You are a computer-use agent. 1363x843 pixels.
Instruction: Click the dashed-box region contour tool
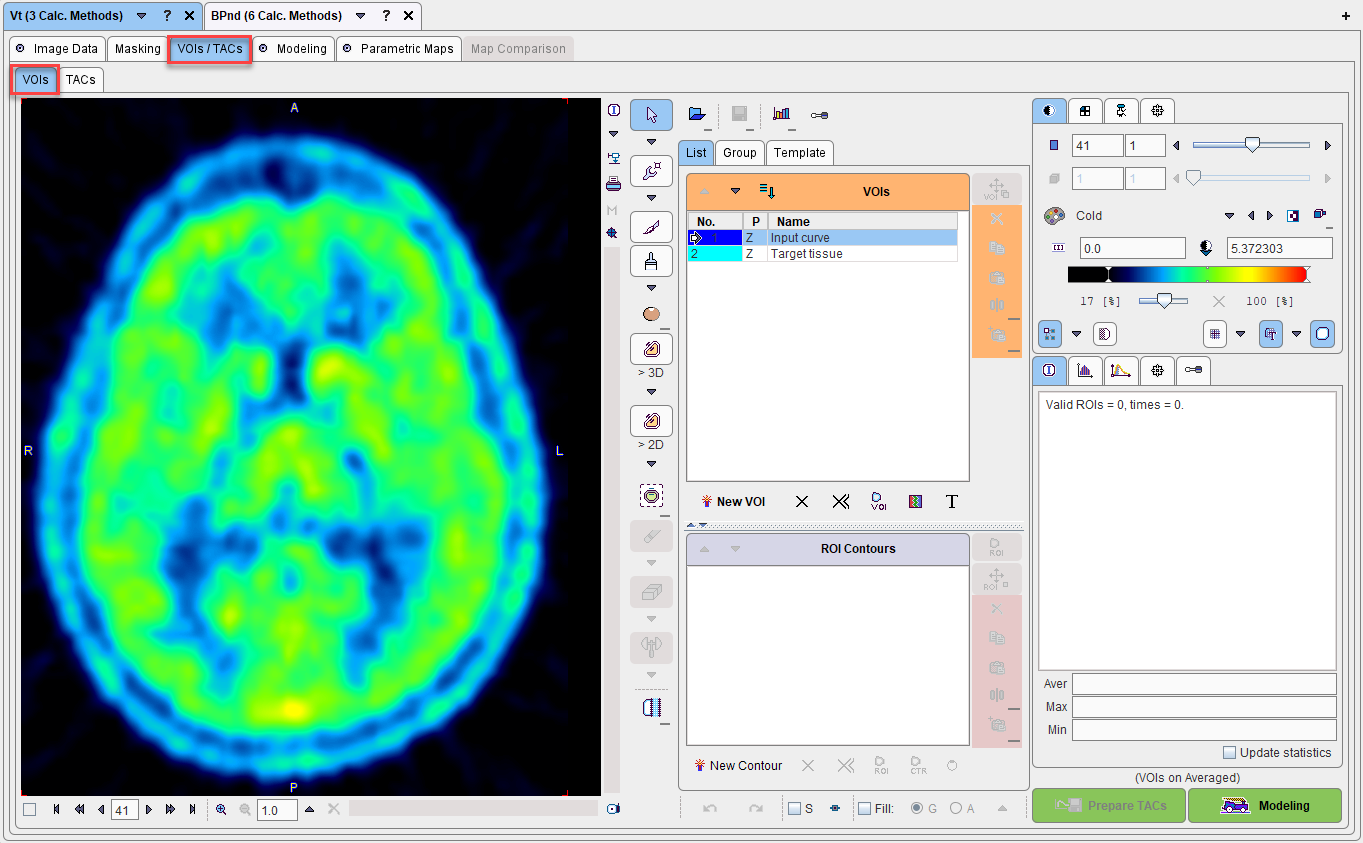pyautogui.click(x=651, y=495)
